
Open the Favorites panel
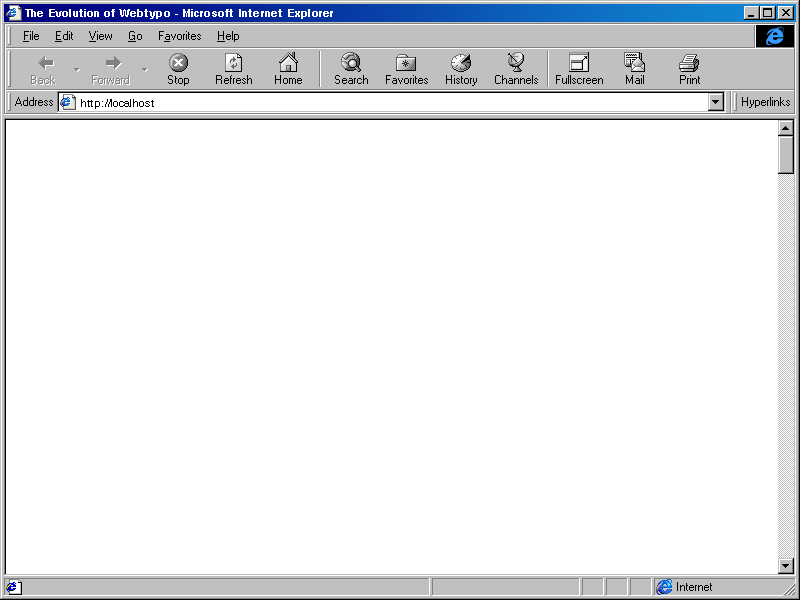click(x=406, y=68)
